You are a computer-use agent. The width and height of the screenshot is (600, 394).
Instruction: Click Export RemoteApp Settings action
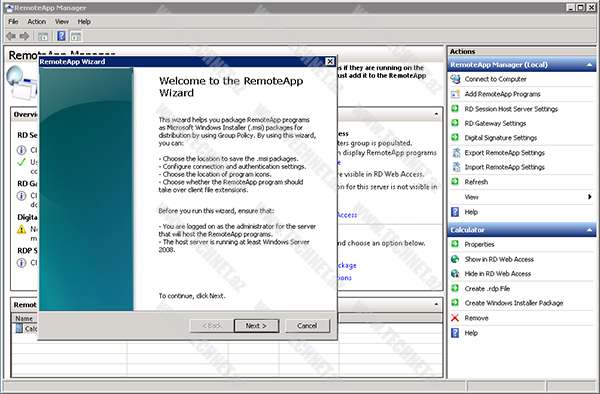click(504, 153)
